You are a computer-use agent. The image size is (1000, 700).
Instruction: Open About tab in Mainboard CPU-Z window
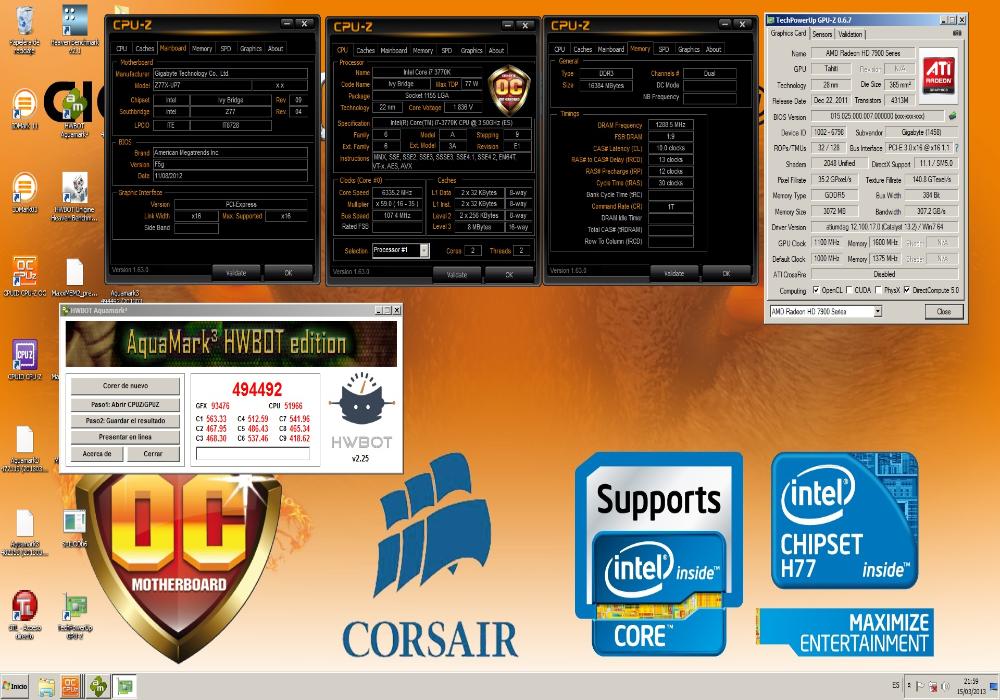276,48
